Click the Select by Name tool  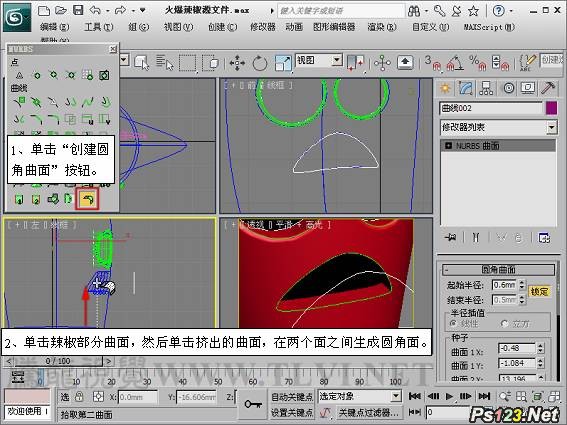pos(165,62)
